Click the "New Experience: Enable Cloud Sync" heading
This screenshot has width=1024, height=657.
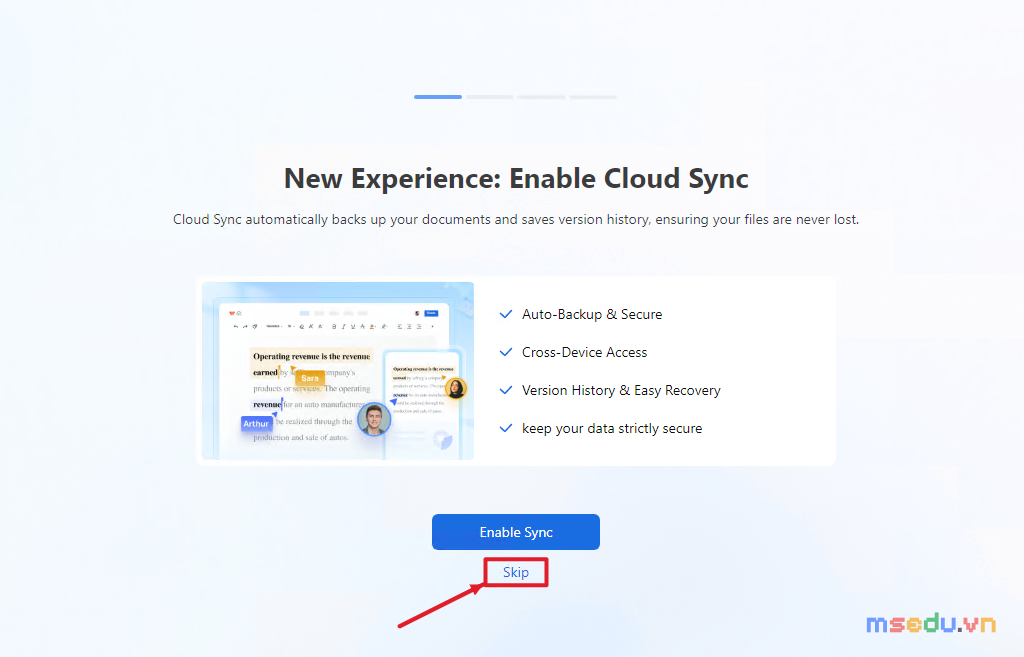coord(516,178)
